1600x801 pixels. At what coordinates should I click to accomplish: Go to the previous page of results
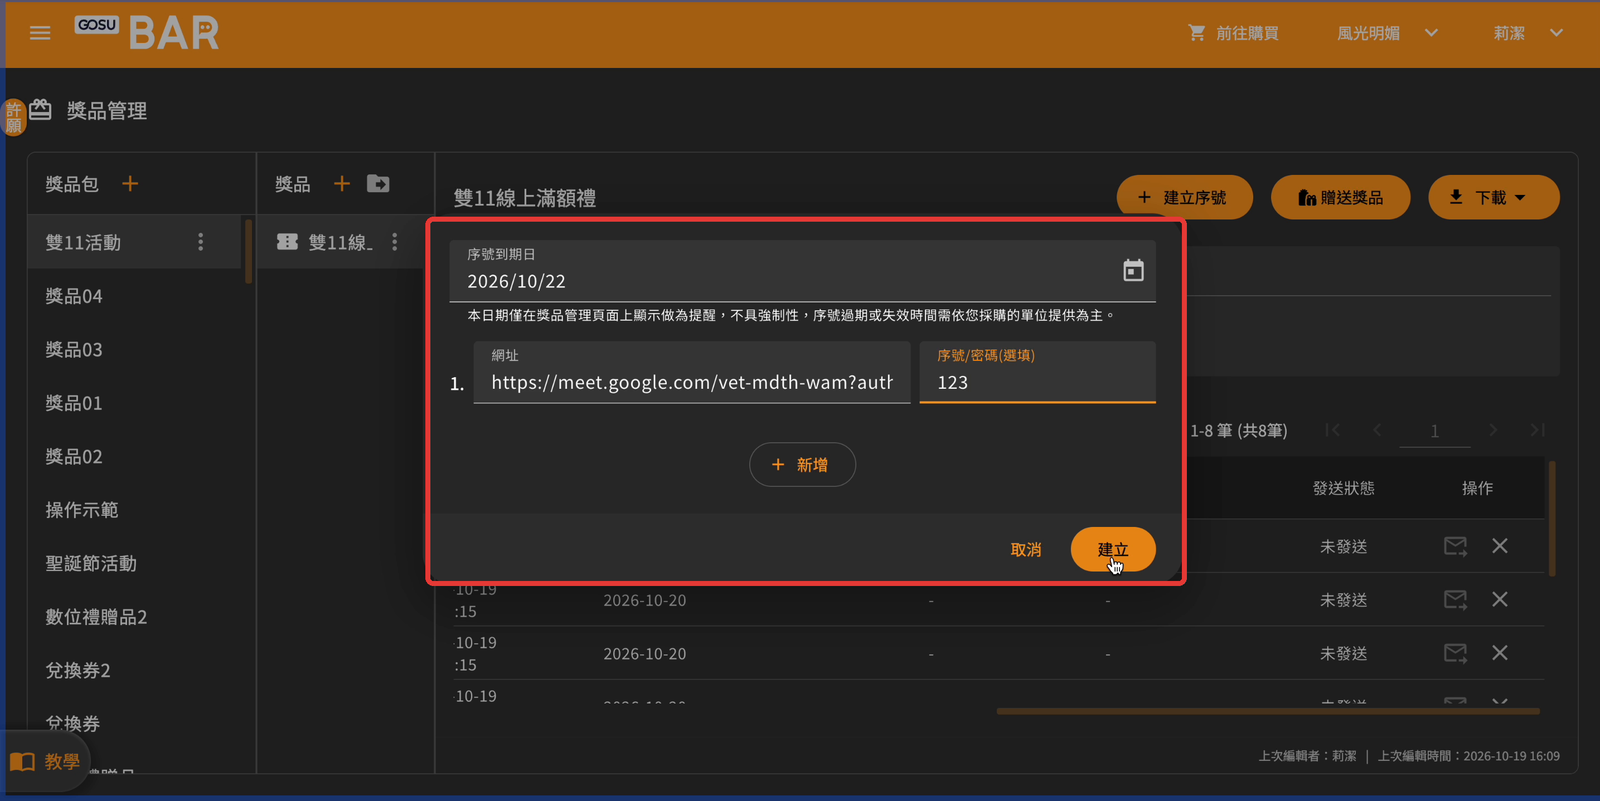pyautogui.click(x=1378, y=430)
